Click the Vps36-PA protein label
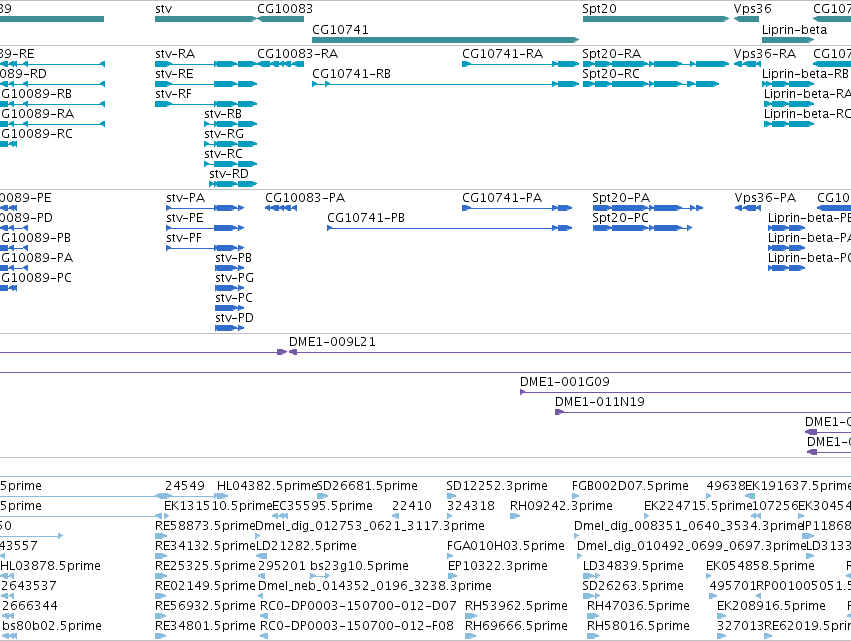 tap(765, 198)
